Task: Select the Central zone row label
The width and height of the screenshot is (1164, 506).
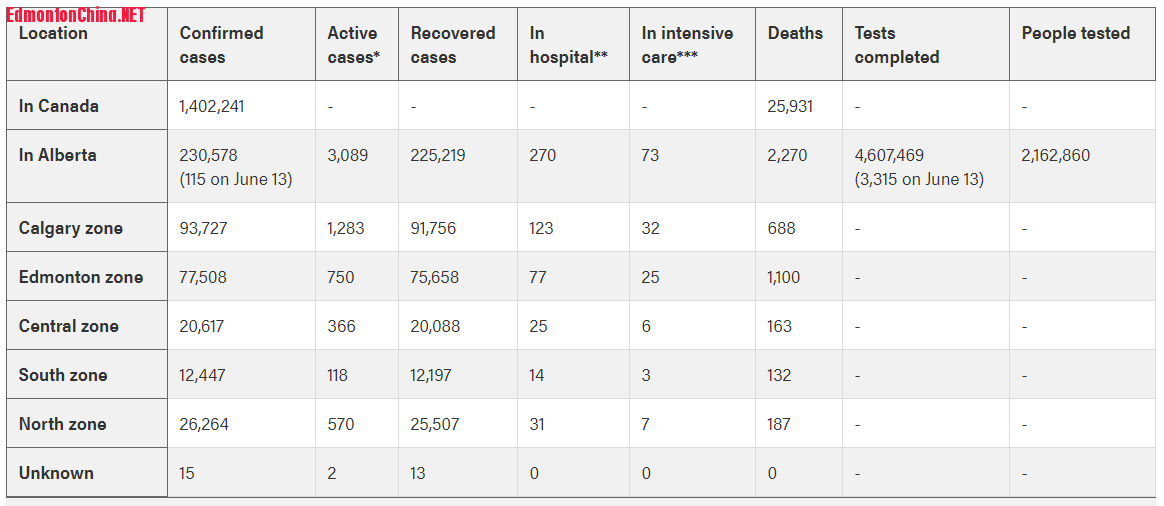Action: pos(69,326)
